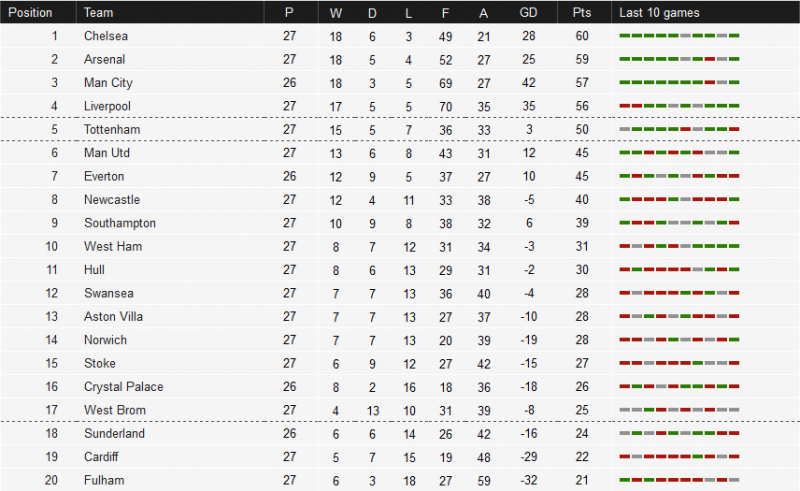
Task: Open the Arsenal team link
Action: coord(105,60)
